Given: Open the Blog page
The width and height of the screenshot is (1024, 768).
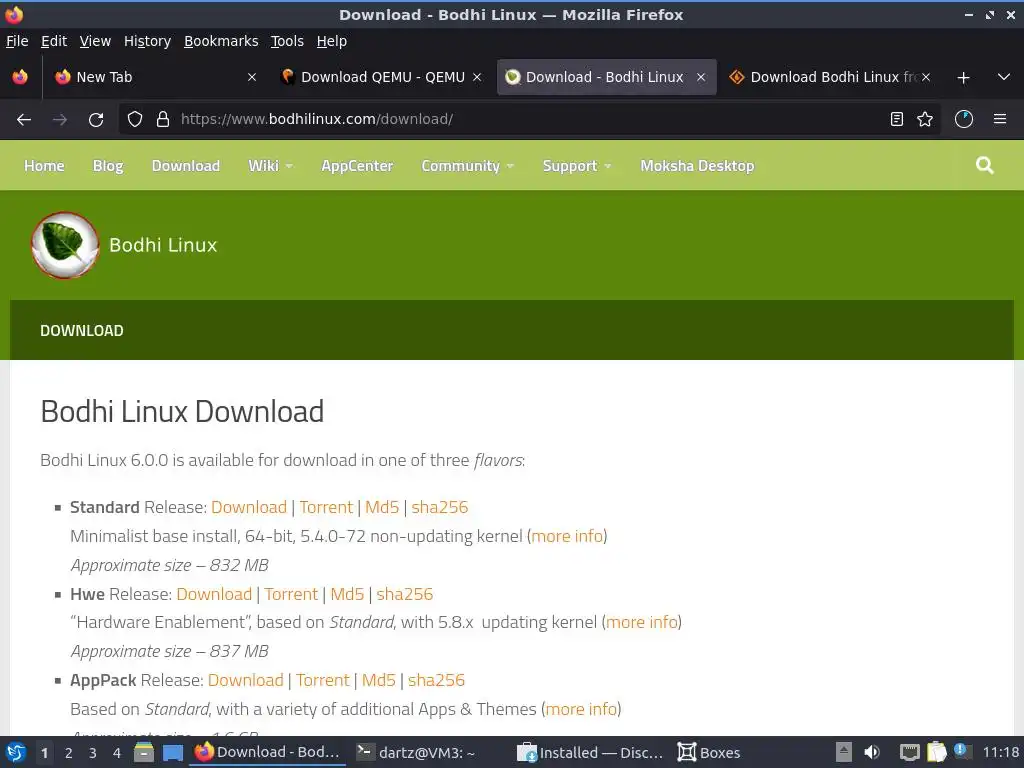Looking at the screenshot, I should tap(108, 166).
